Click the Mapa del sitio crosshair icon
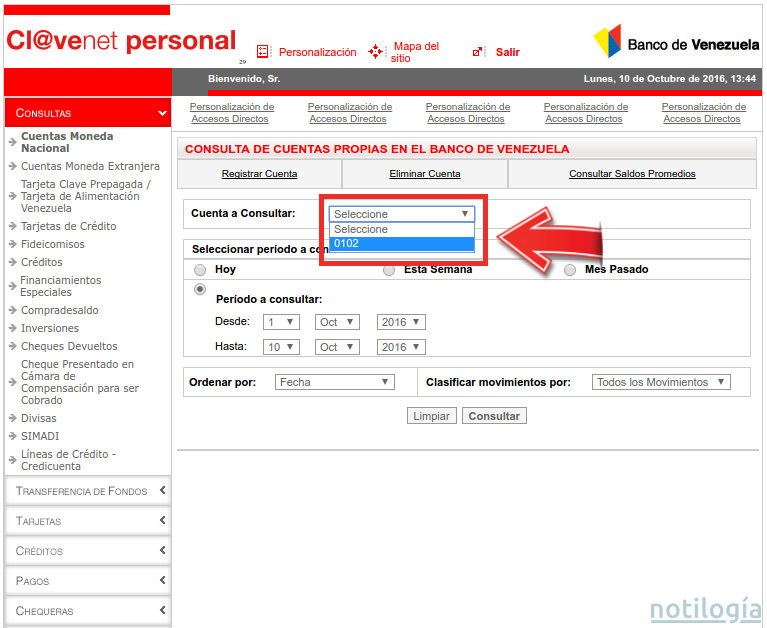The height and width of the screenshot is (628, 767). (x=376, y=51)
